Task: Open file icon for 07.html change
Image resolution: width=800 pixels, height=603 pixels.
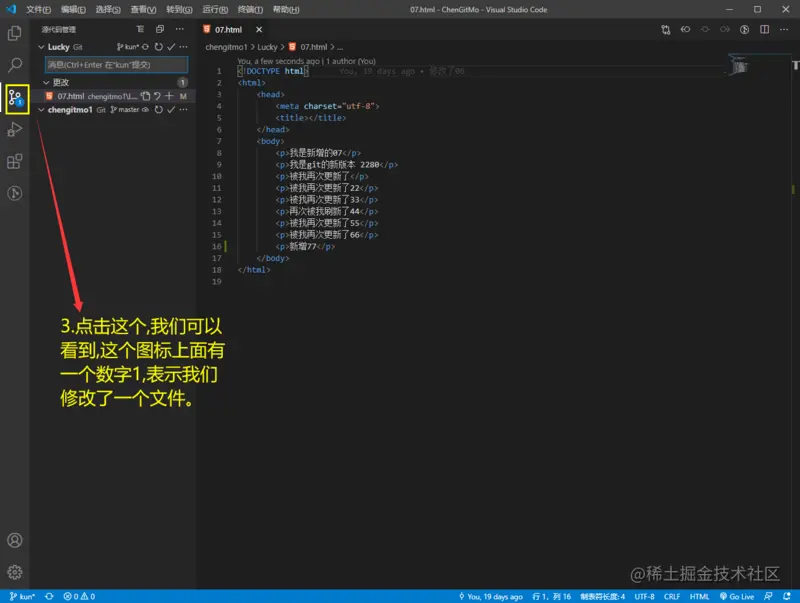Action: [x=145, y=96]
